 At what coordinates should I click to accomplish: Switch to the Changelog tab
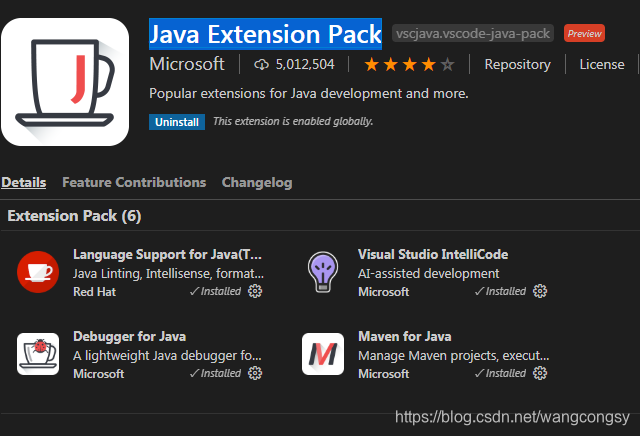pos(257,182)
